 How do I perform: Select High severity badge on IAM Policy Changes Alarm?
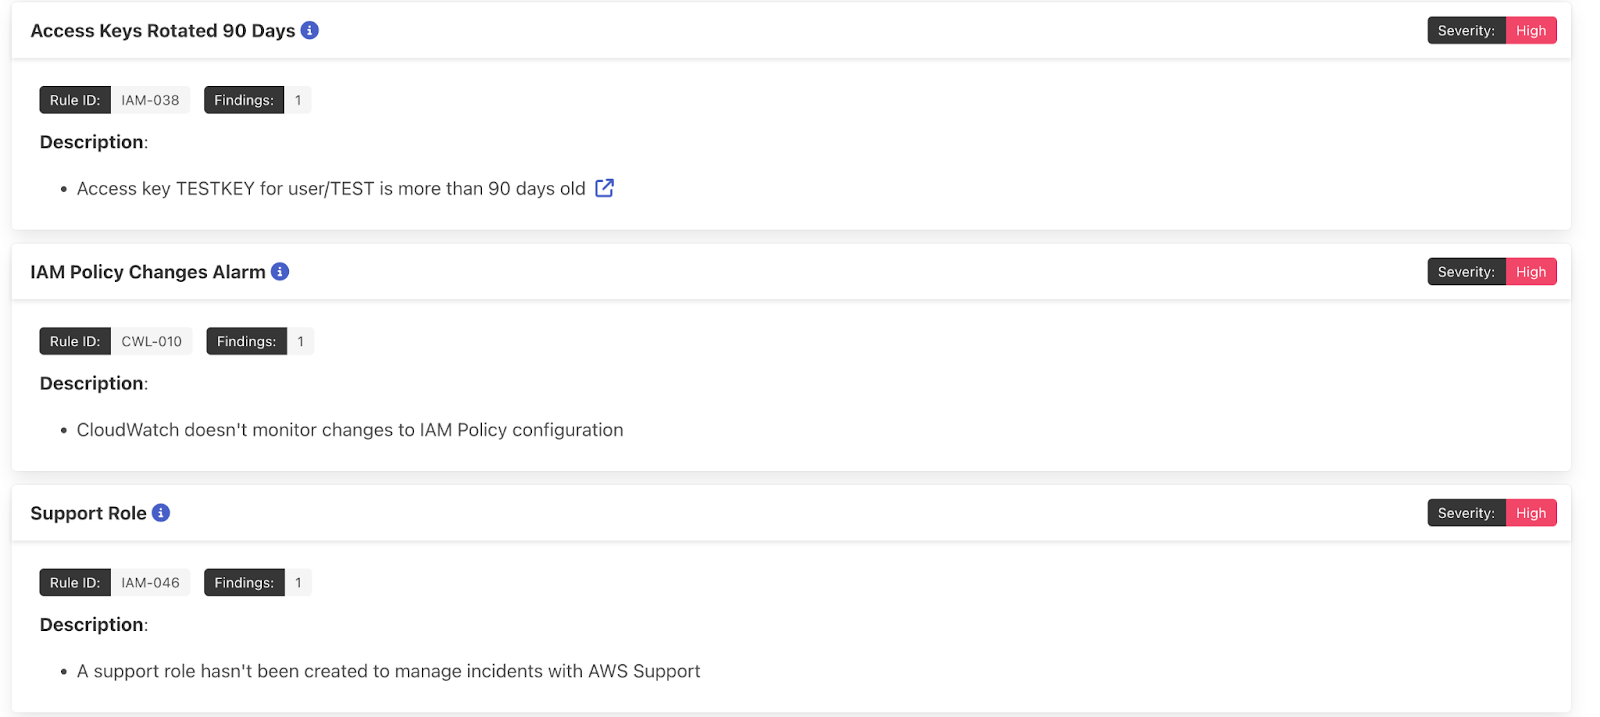coord(1530,272)
